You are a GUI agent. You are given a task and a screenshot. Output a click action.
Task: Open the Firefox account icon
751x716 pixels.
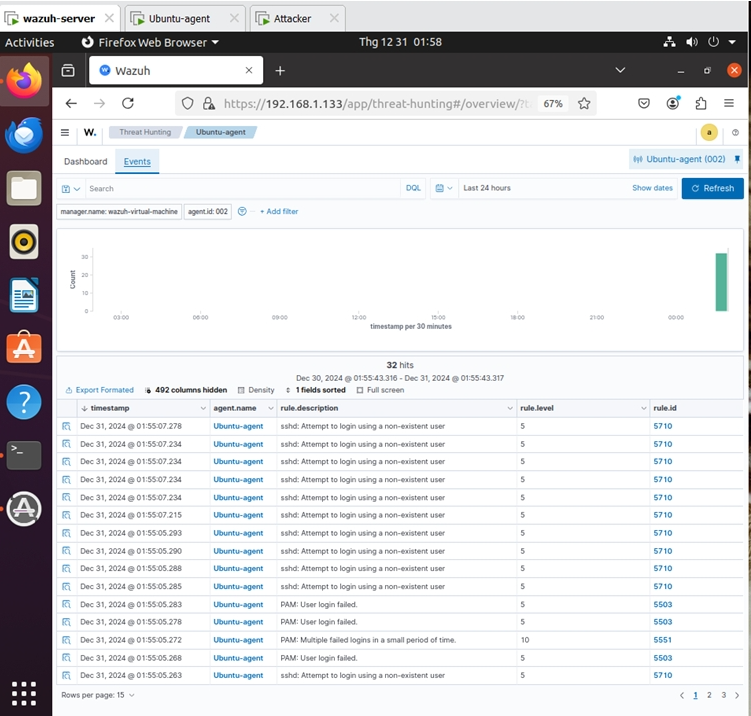point(673,103)
